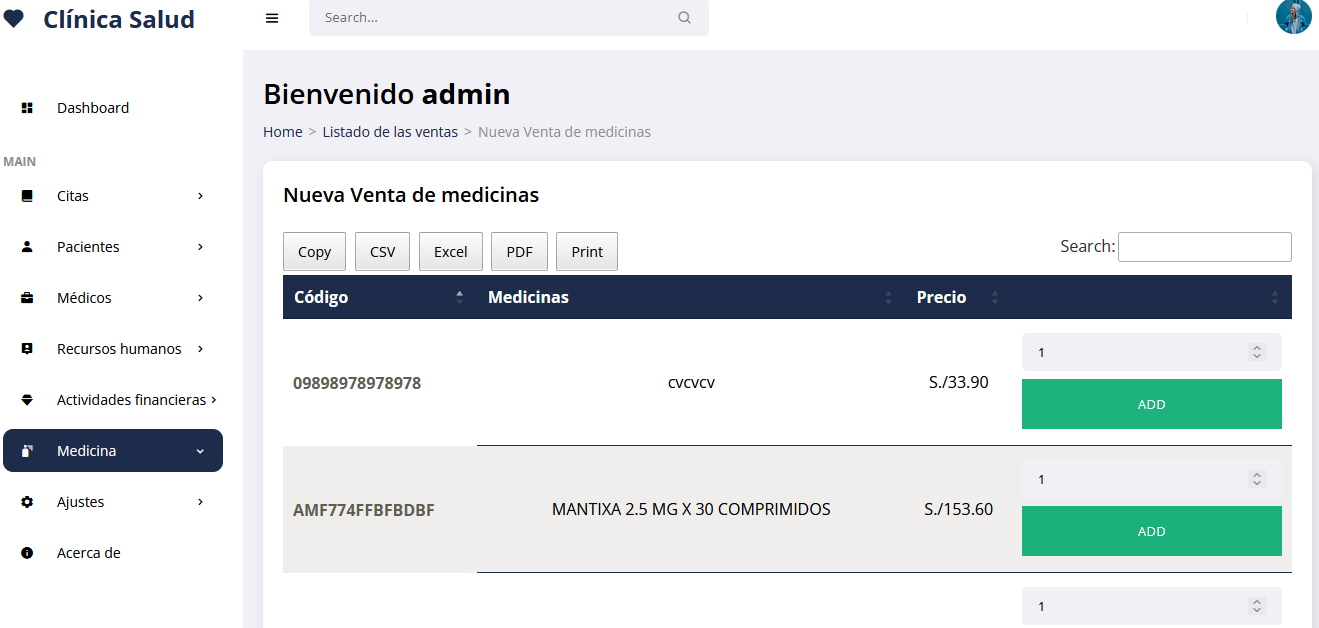Expand the Recursos humanos submenu
The image size is (1319, 628).
tap(200, 349)
